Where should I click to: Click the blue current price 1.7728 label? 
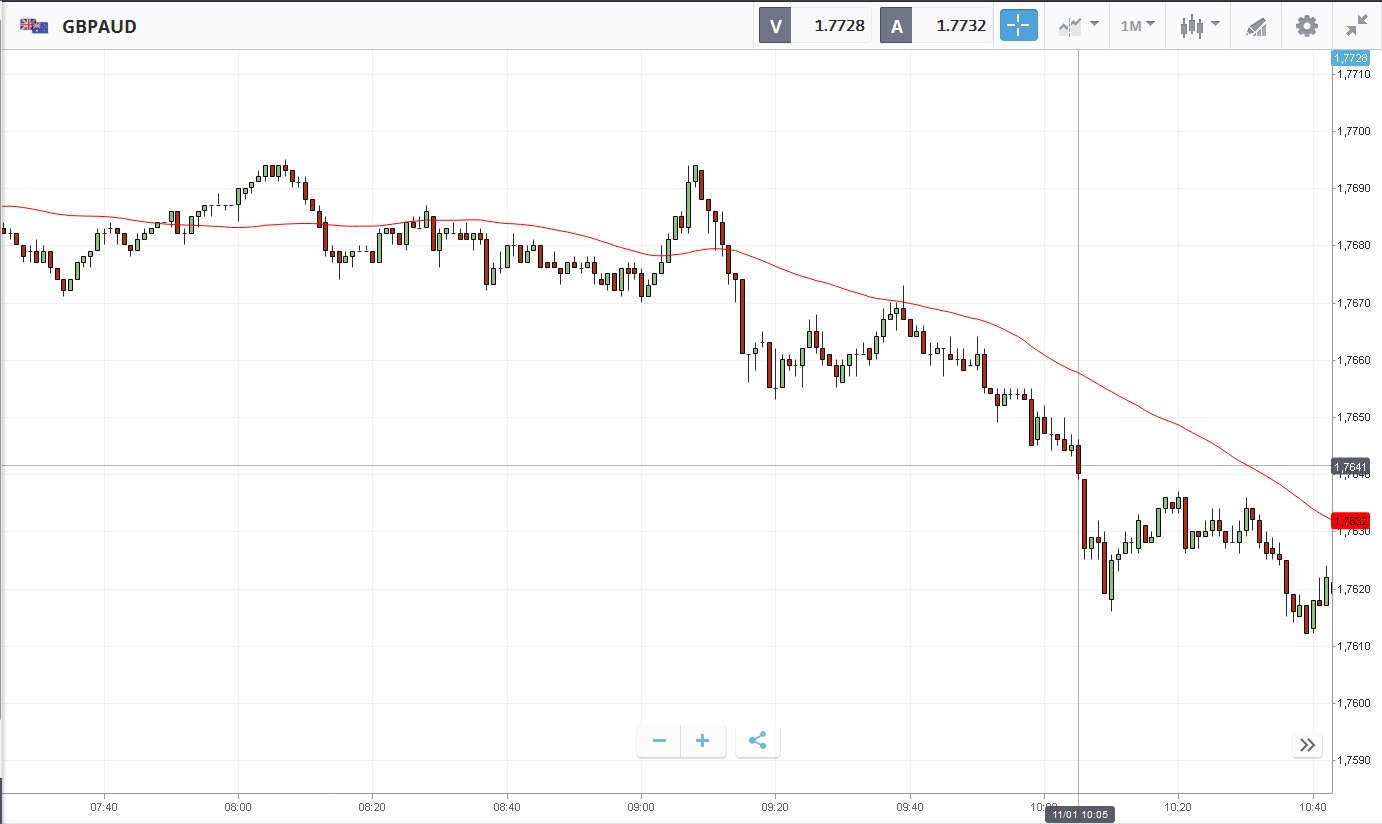[1350, 58]
